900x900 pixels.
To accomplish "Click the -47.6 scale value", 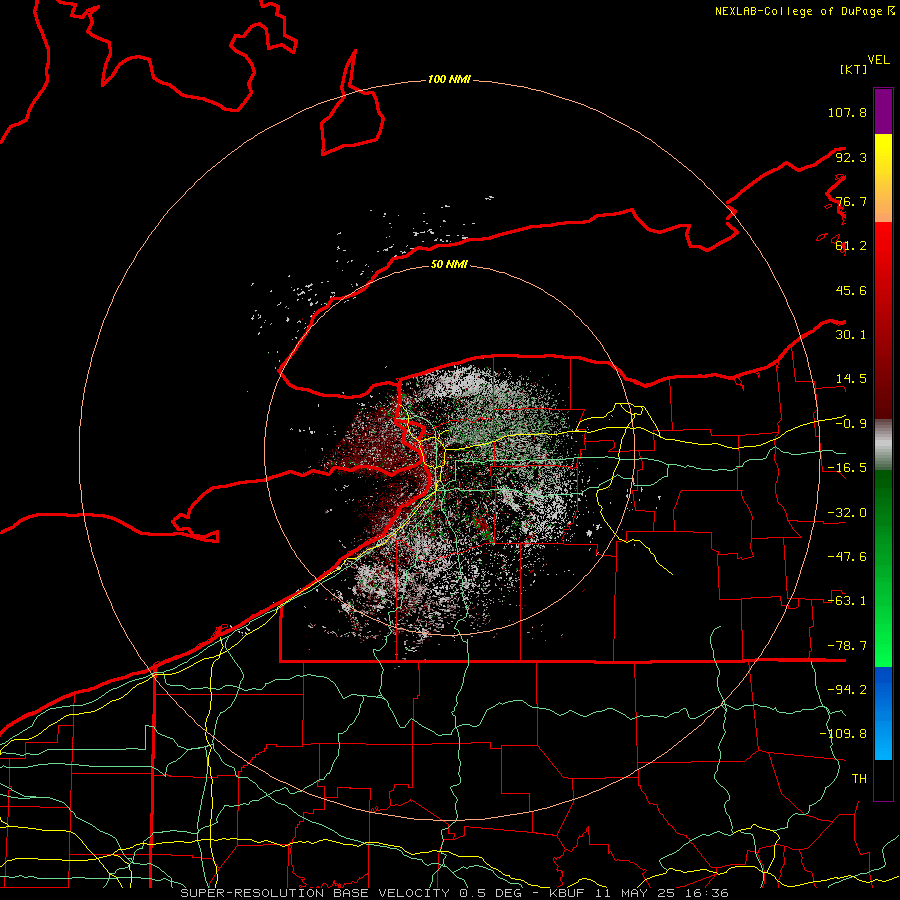I will click(847, 557).
